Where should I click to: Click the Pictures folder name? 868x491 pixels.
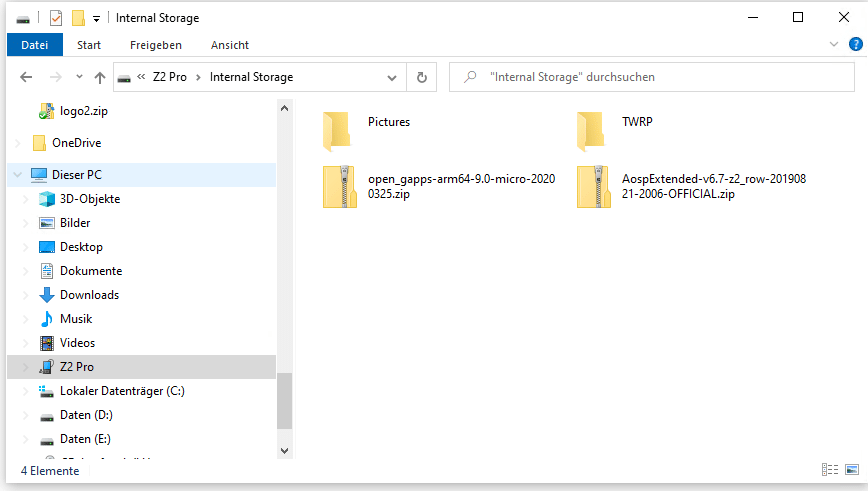389,122
